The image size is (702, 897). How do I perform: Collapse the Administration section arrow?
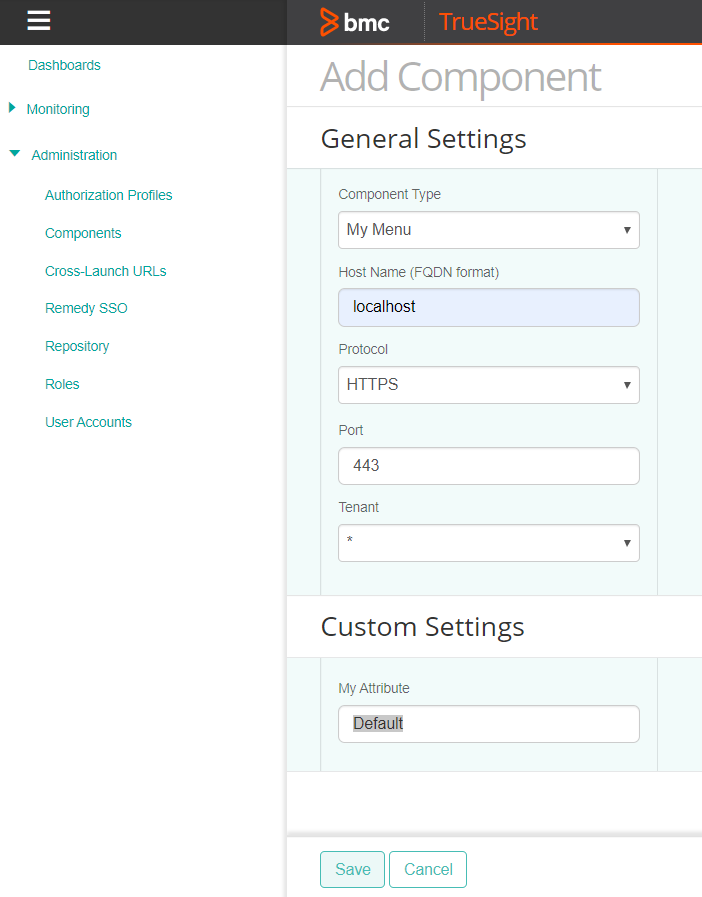[15, 153]
